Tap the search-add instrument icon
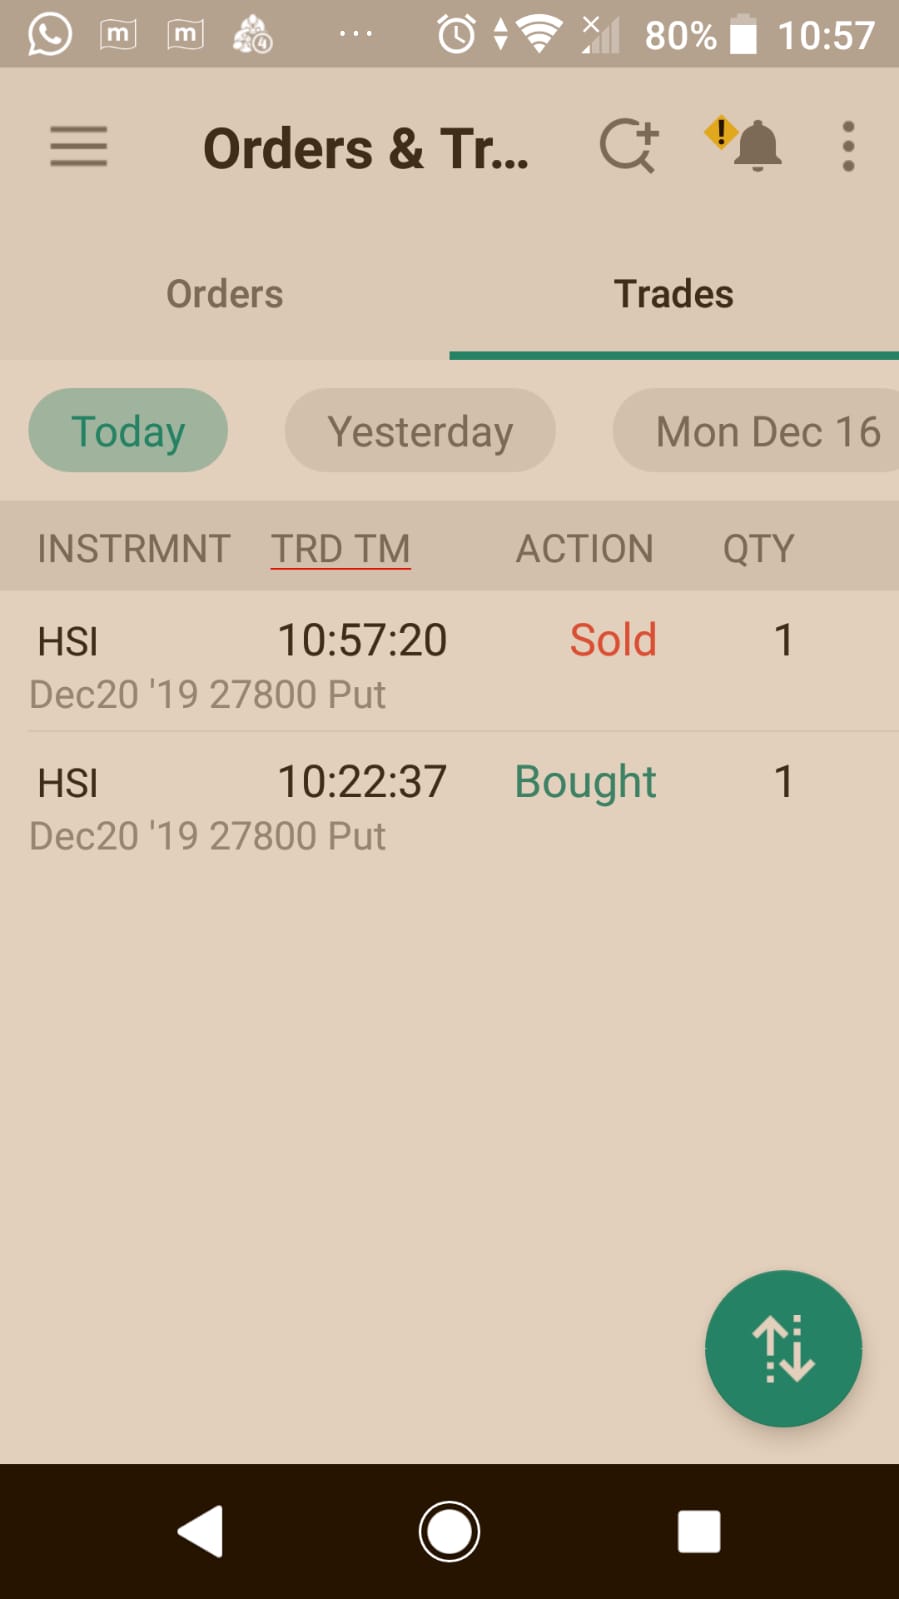The image size is (899, 1599). point(628,147)
